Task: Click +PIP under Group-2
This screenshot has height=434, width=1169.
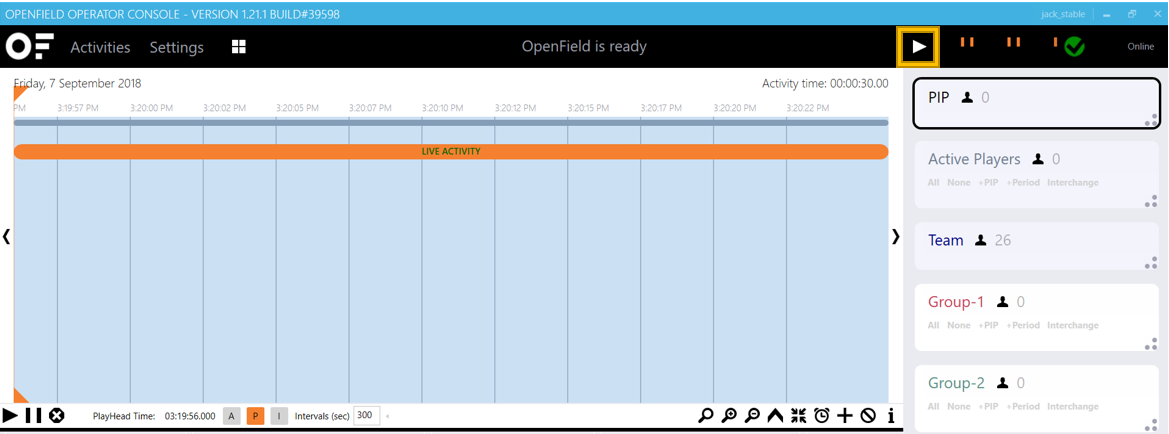Action: pyautogui.click(x=989, y=406)
